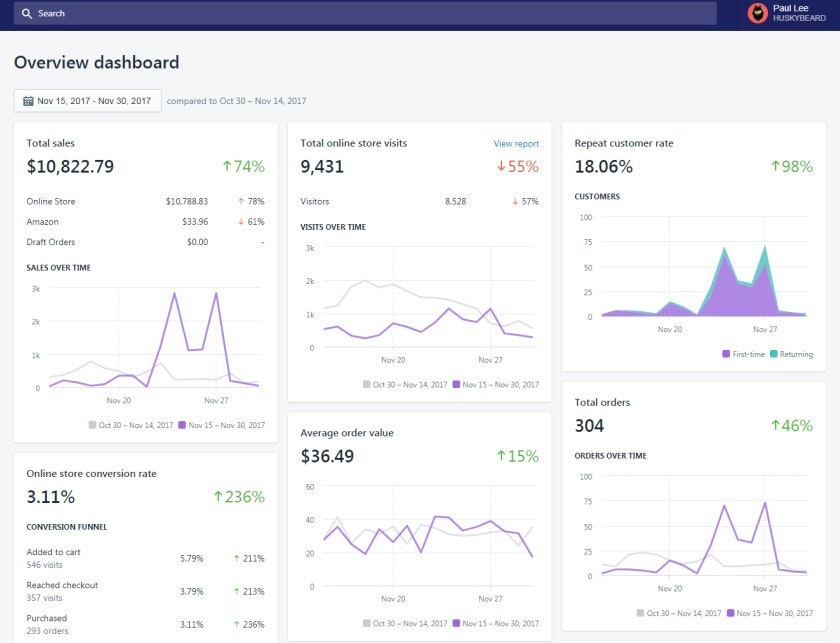Click the Average order value heading
The width and height of the screenshot is (840, 643).
pyautogui.click(x=347, y=433)
